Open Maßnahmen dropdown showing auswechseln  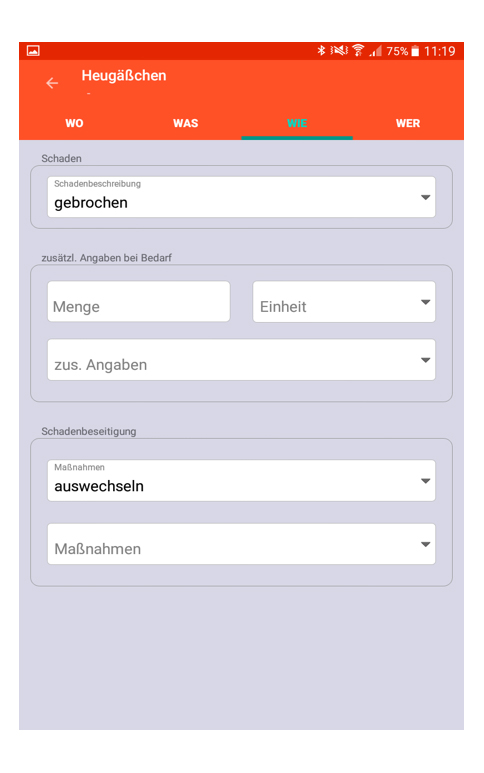tap(242, 480)
